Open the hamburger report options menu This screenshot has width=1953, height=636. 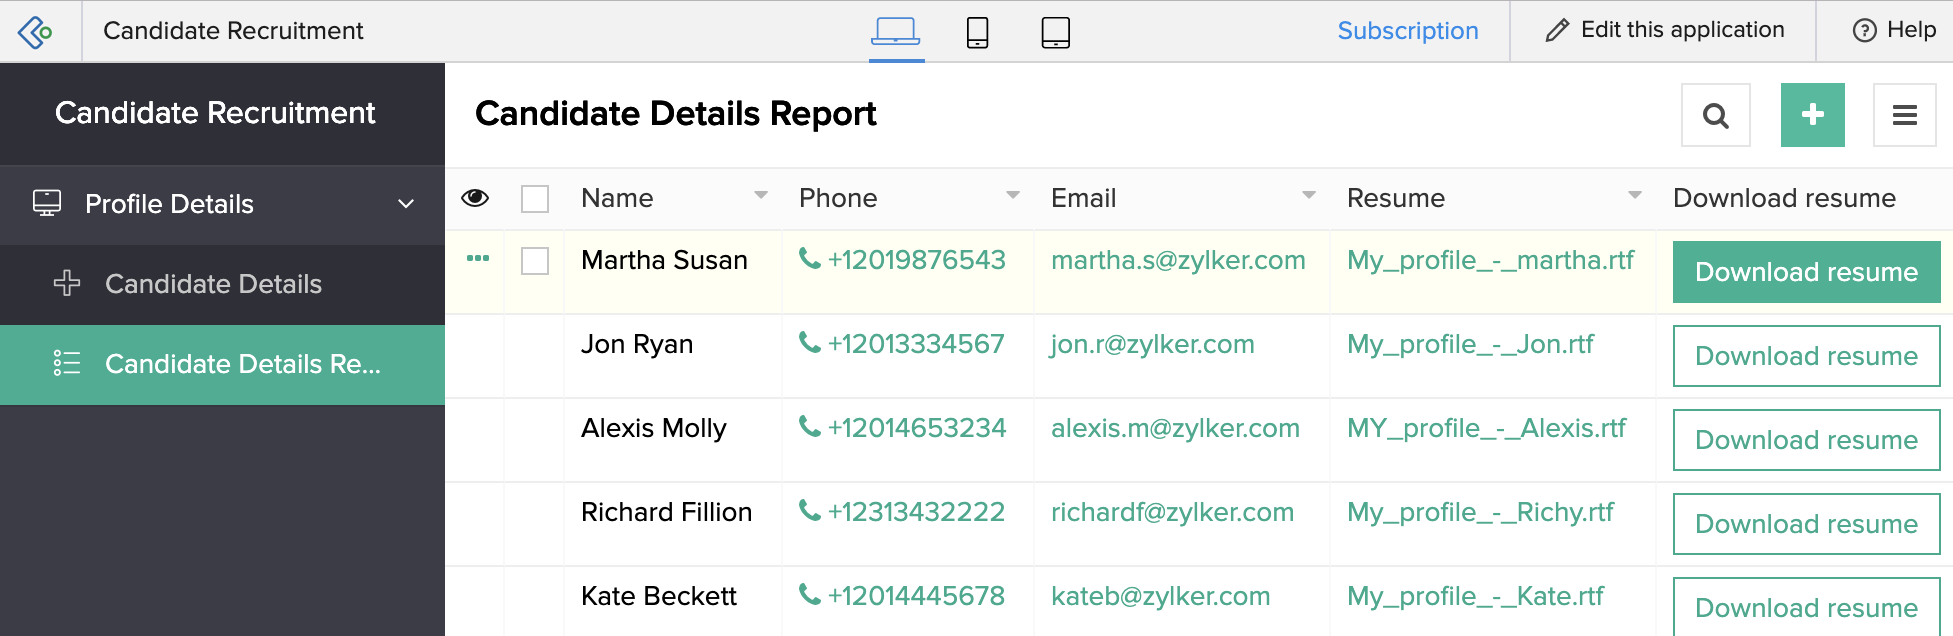click(x=1904, y=116)
